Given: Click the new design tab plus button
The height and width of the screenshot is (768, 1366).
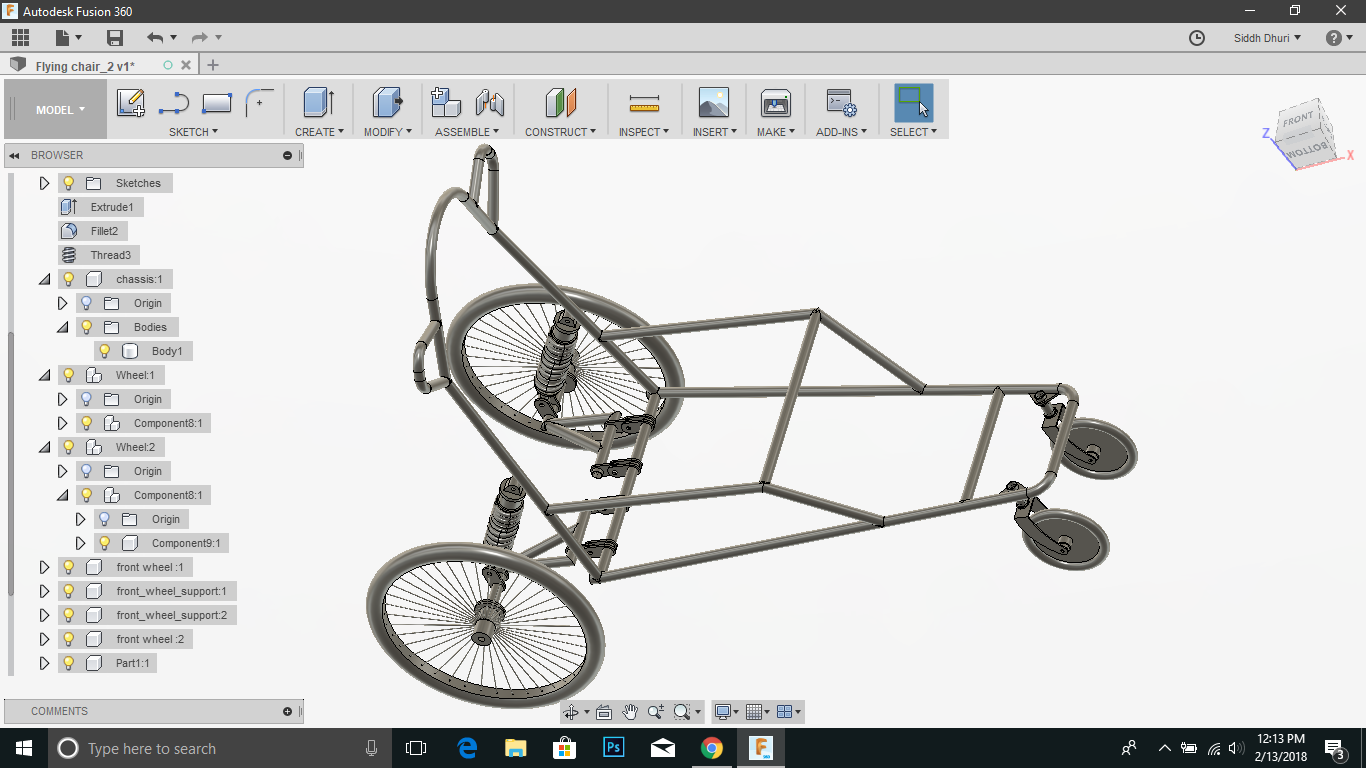Looking at the screenshot, I should [x=212, y=65].
